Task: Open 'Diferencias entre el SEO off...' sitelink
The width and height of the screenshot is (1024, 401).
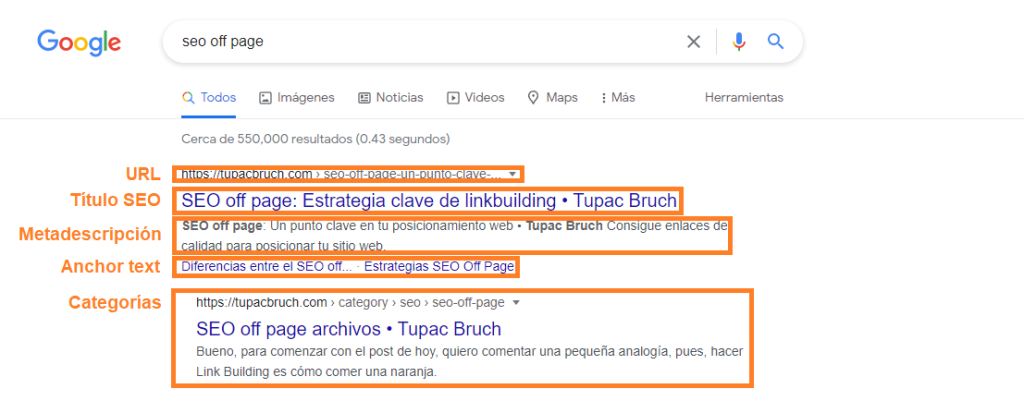Action: pos(266,267)
